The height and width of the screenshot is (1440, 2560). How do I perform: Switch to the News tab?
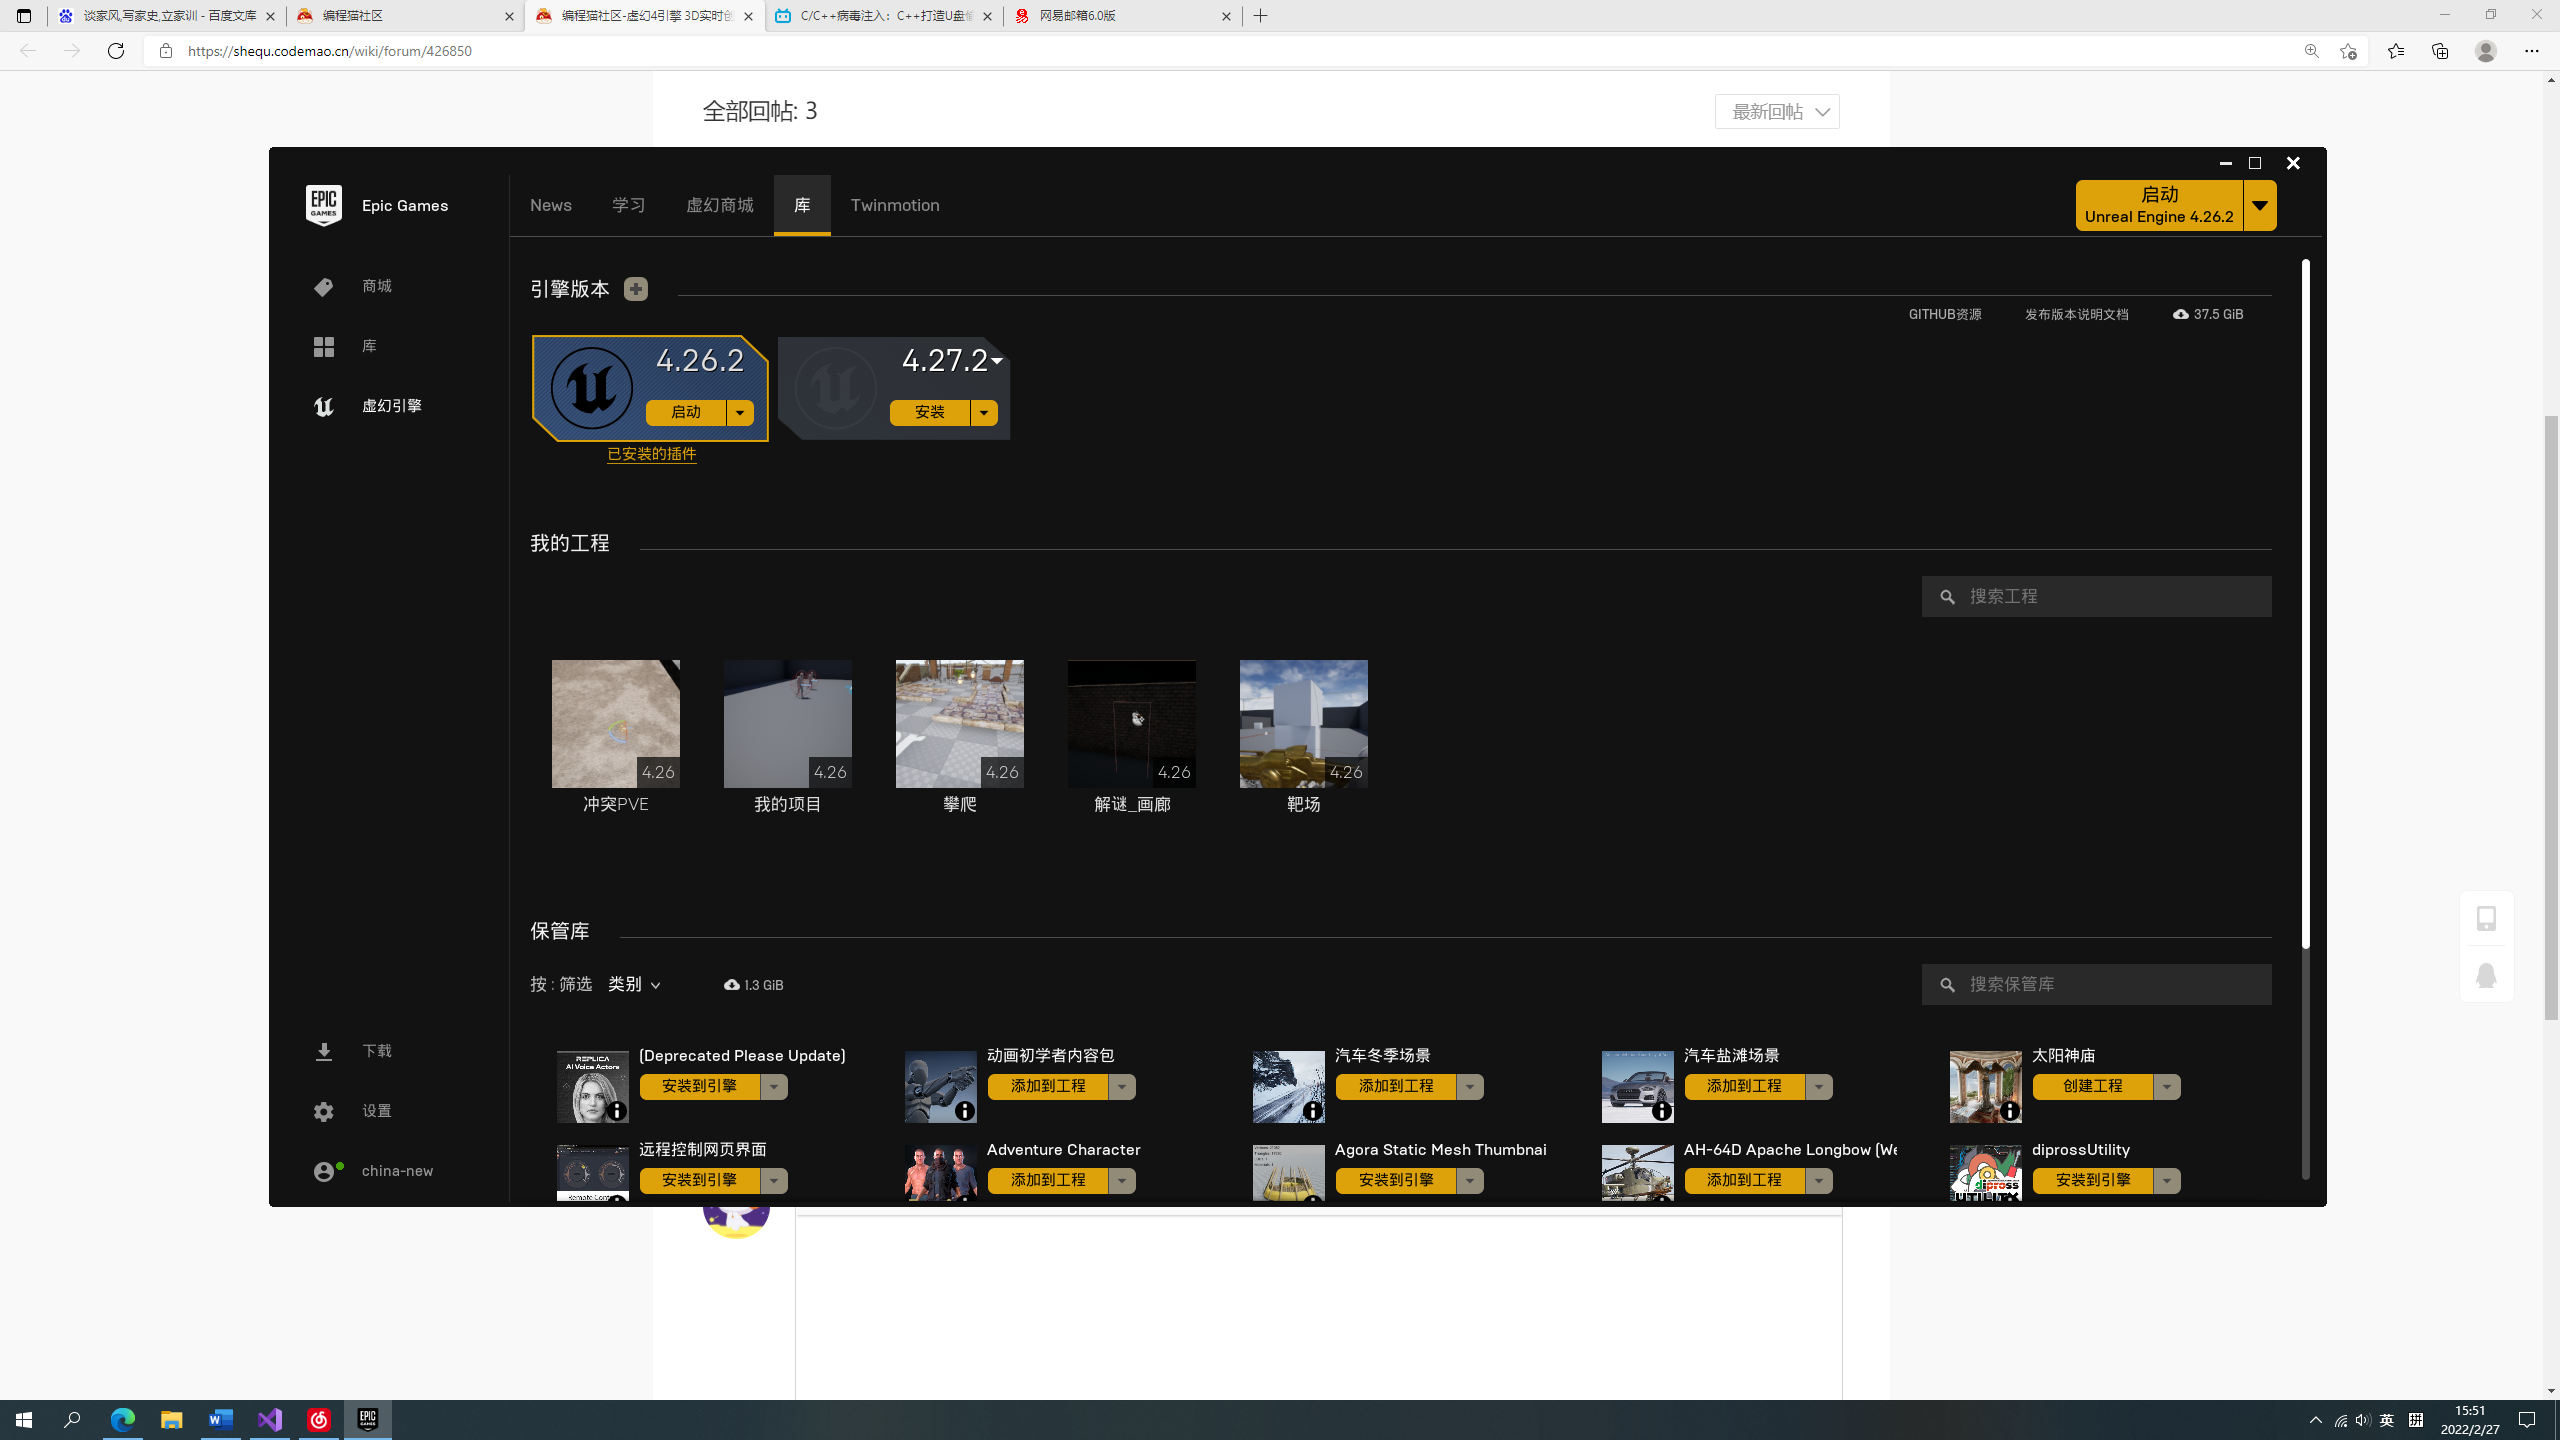click(551, 205)
